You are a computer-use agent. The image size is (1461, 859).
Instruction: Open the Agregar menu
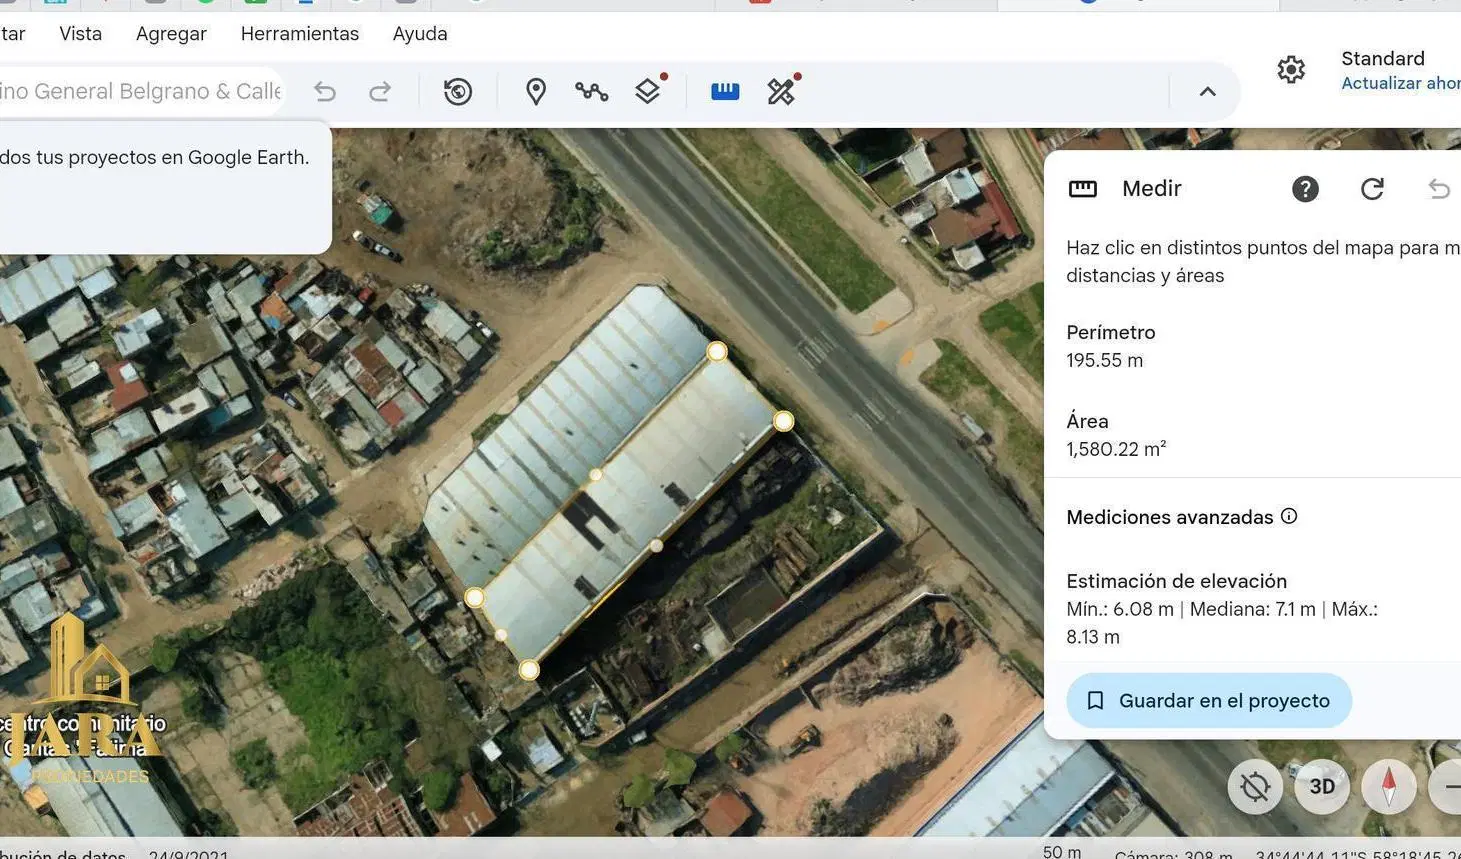(171, 34)
